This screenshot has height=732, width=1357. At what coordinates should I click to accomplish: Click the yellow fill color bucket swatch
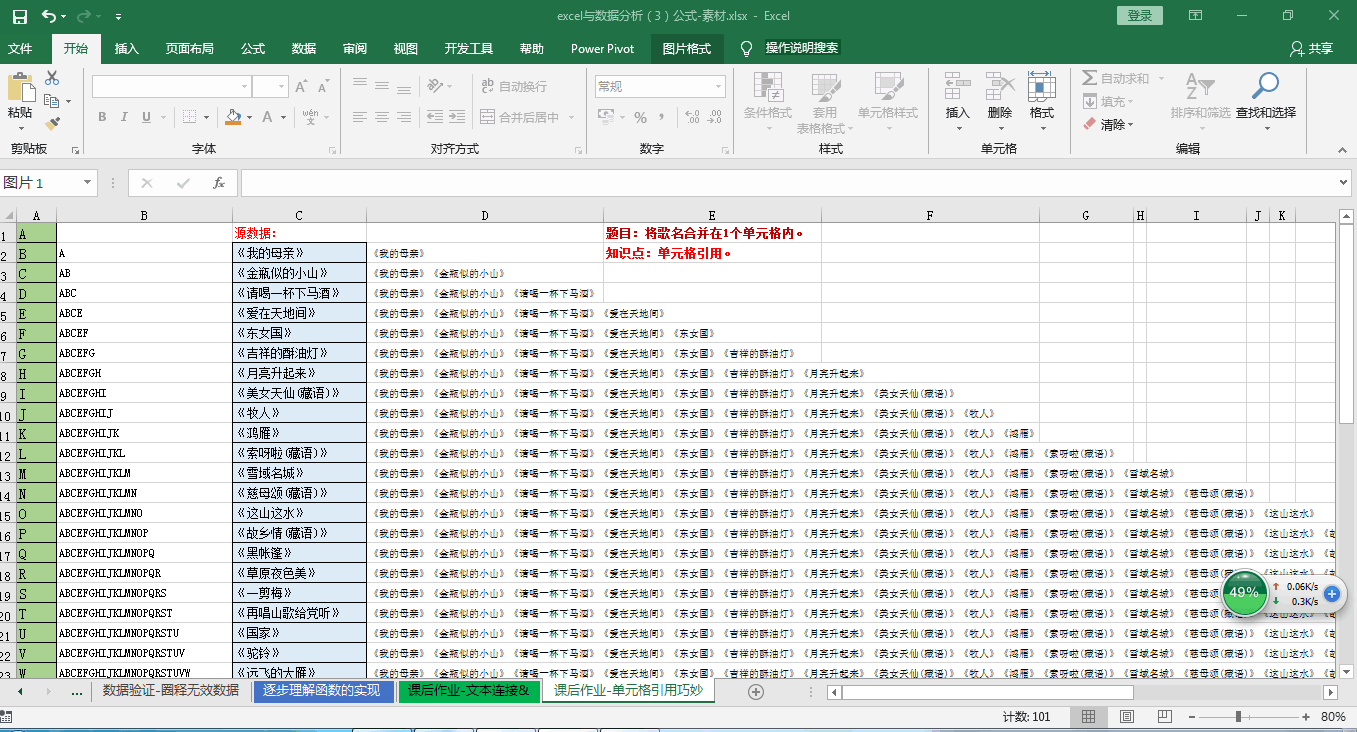point(233,117)
